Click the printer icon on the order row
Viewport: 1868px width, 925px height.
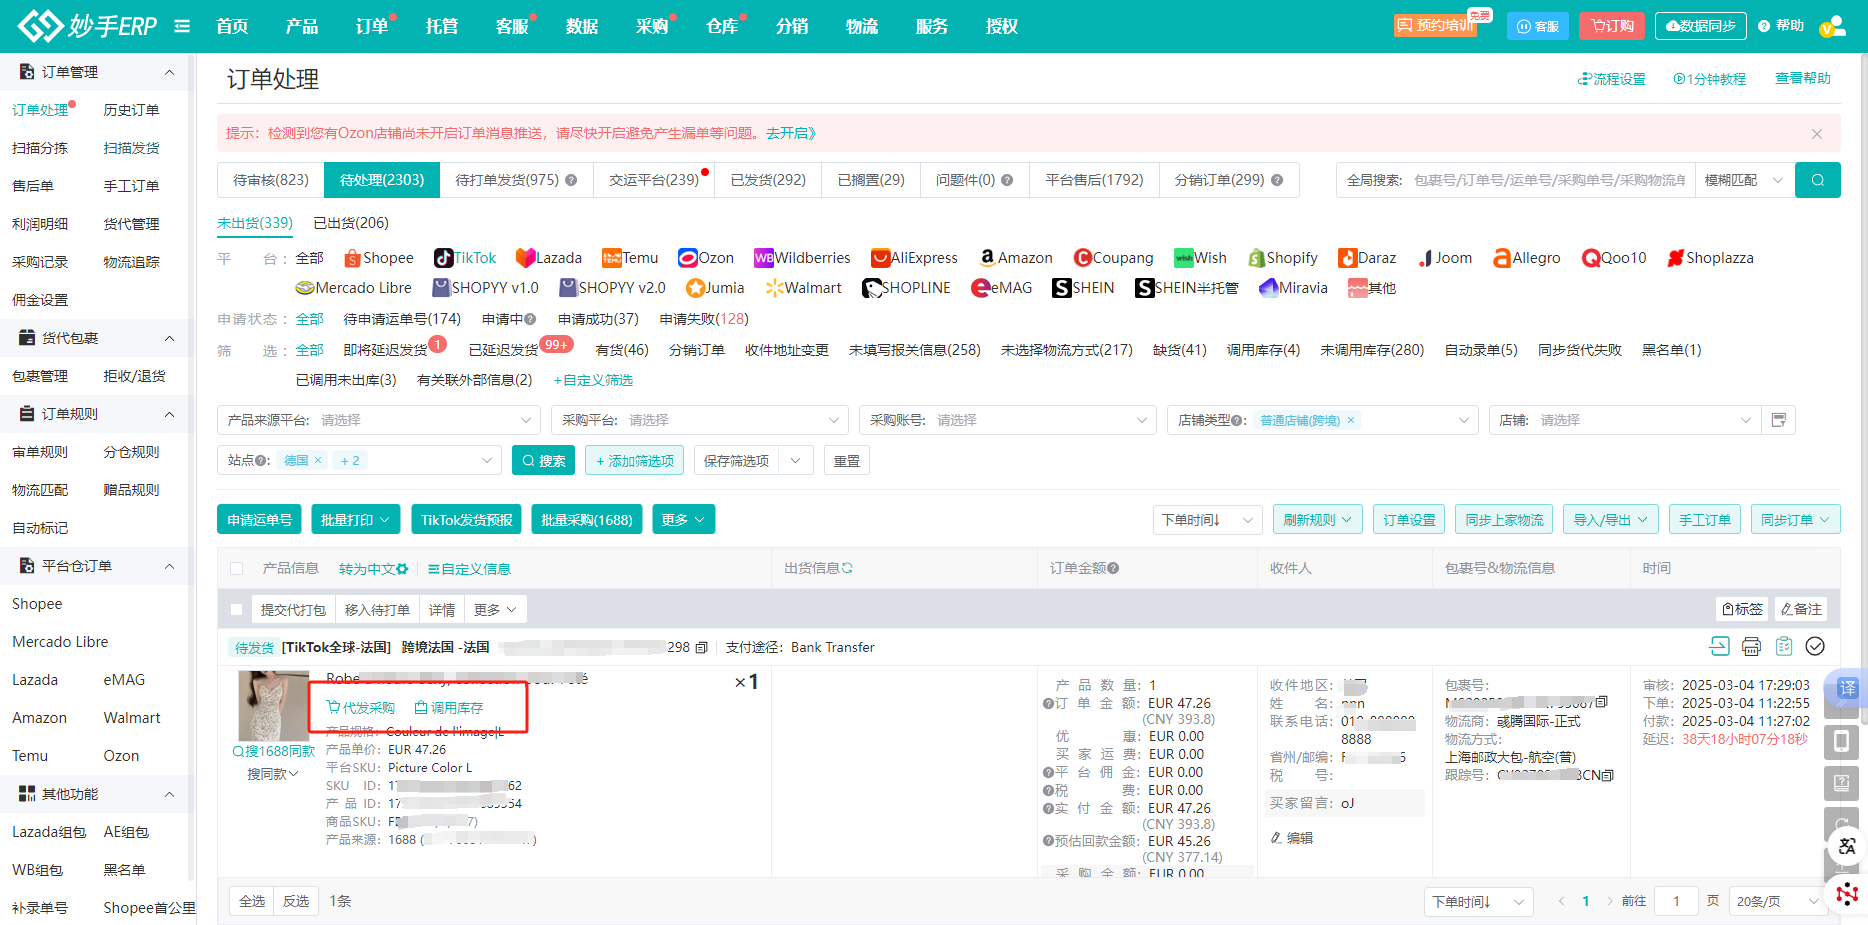click(1751, 647)
